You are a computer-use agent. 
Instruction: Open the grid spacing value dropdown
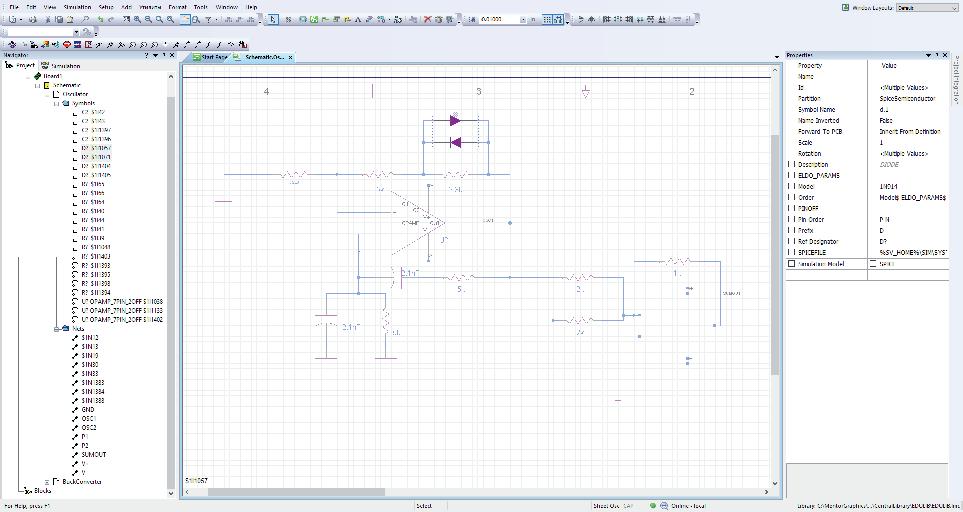tap(523, 19)
